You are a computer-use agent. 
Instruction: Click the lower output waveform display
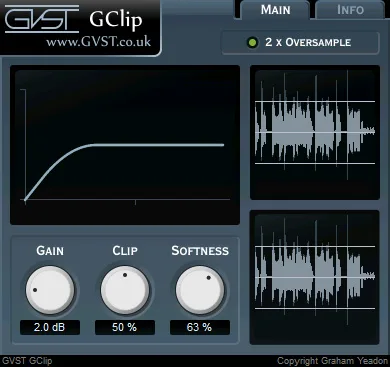pyautogui.click(x=315, y=277)
